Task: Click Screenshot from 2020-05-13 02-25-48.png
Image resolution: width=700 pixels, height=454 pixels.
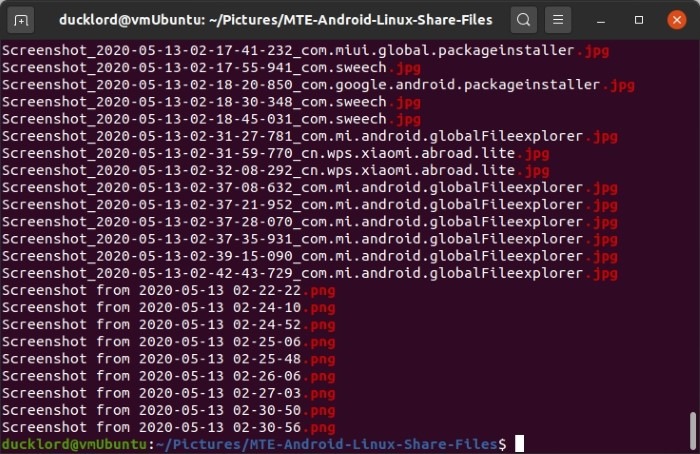Action: 168,358
